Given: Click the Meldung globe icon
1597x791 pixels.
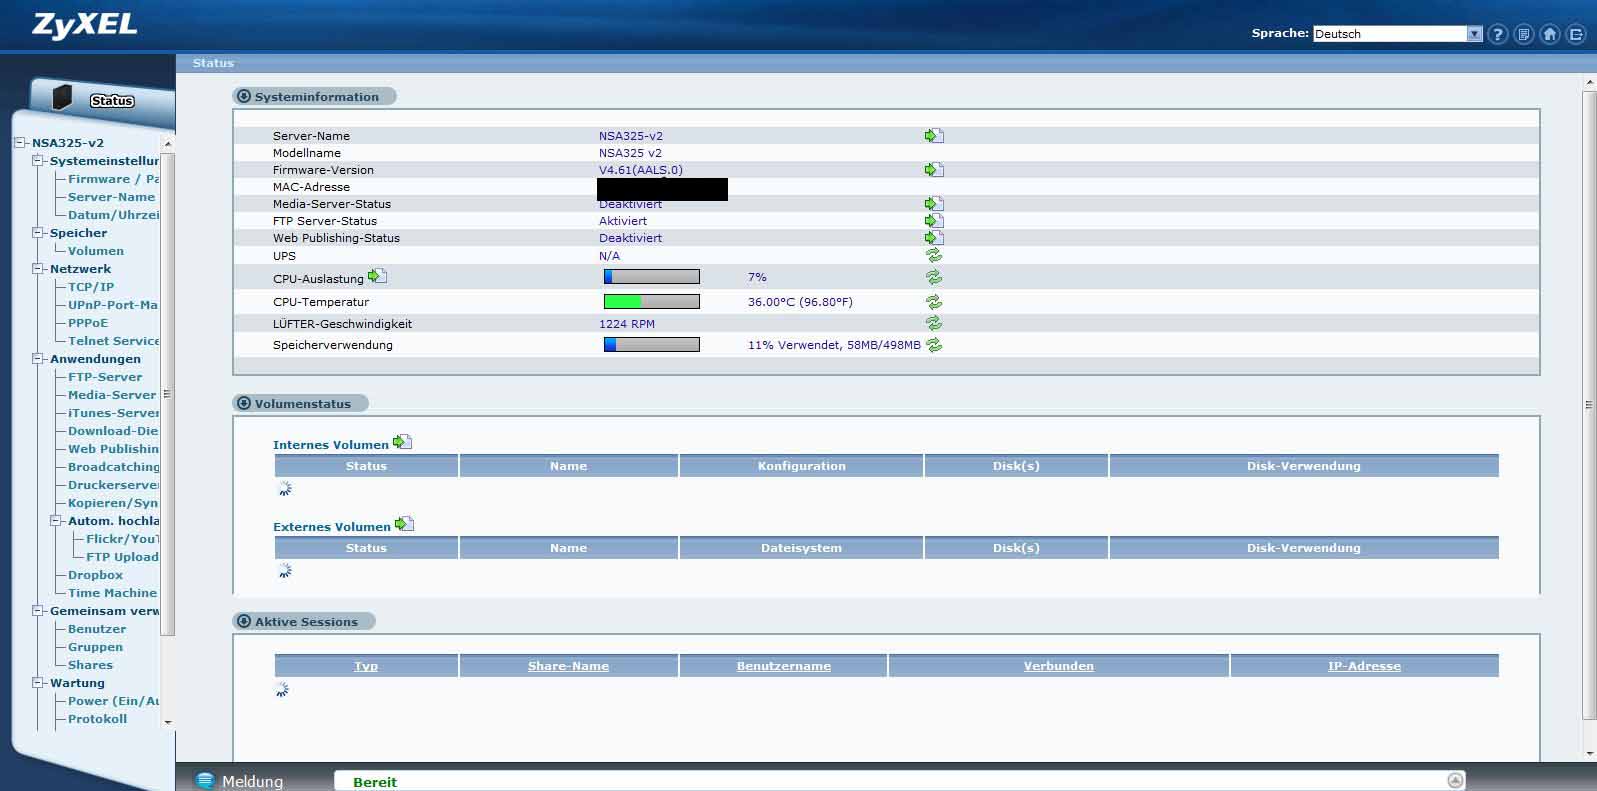Looking at the screenshot, I should click(x=205, y=781).
